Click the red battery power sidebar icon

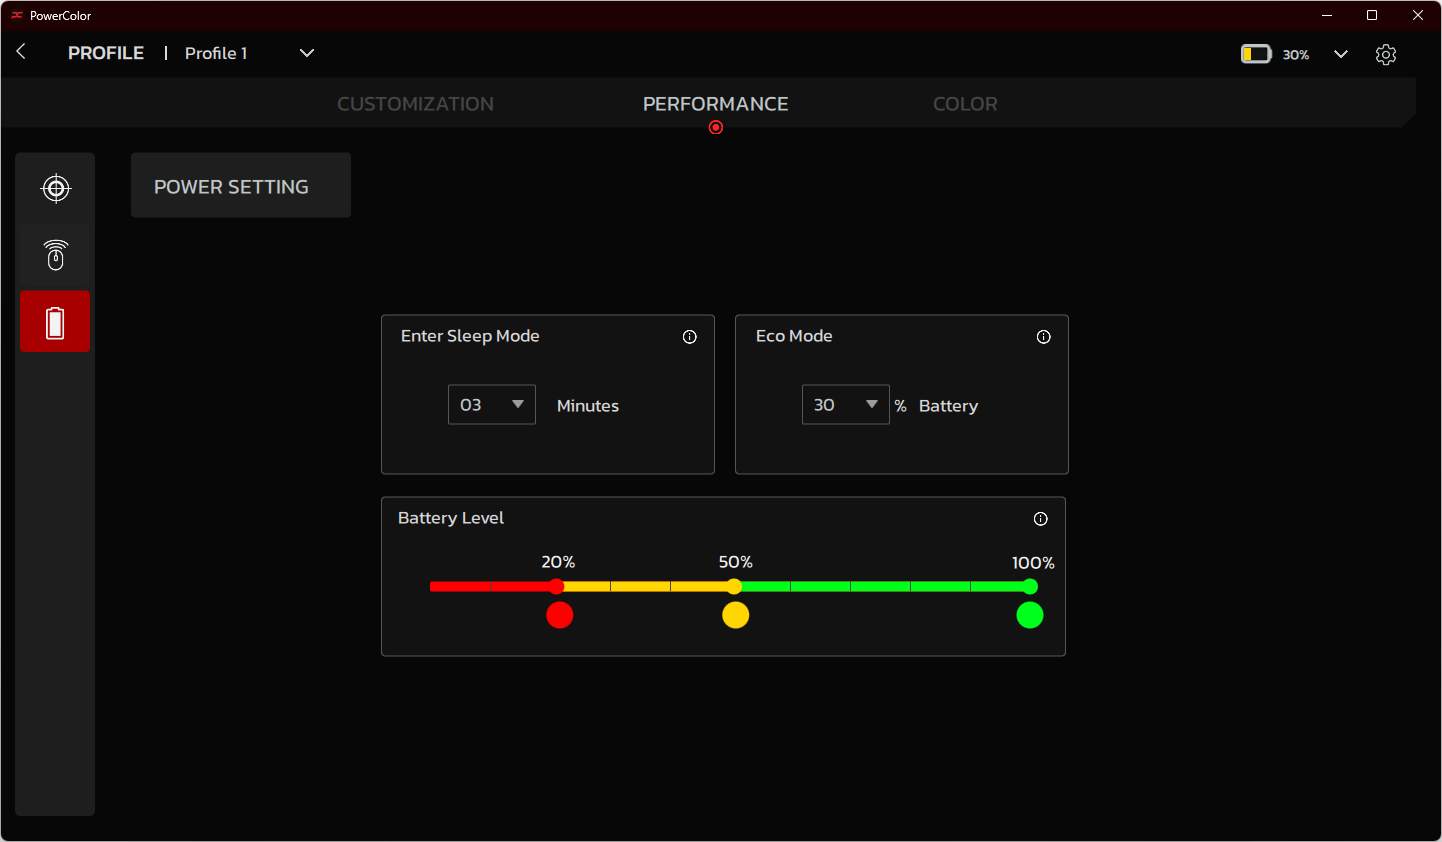(x=55, y=322)
